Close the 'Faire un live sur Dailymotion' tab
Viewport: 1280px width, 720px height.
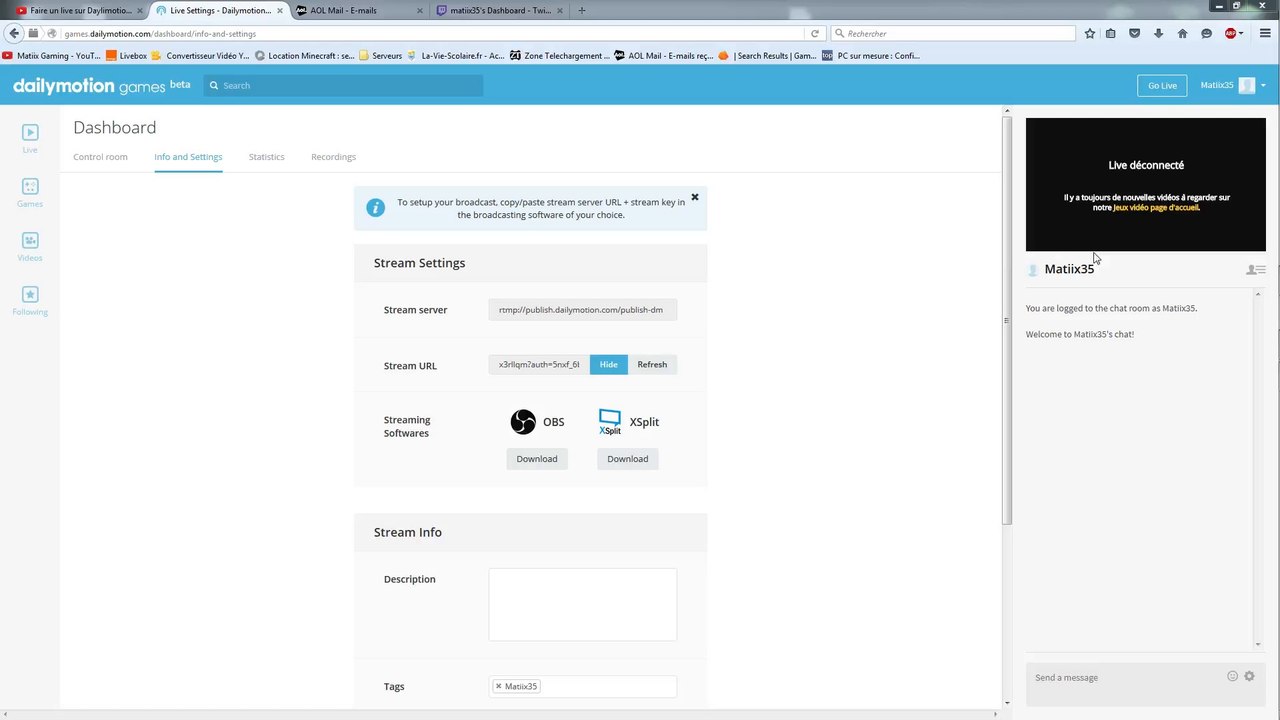(139, 10)
